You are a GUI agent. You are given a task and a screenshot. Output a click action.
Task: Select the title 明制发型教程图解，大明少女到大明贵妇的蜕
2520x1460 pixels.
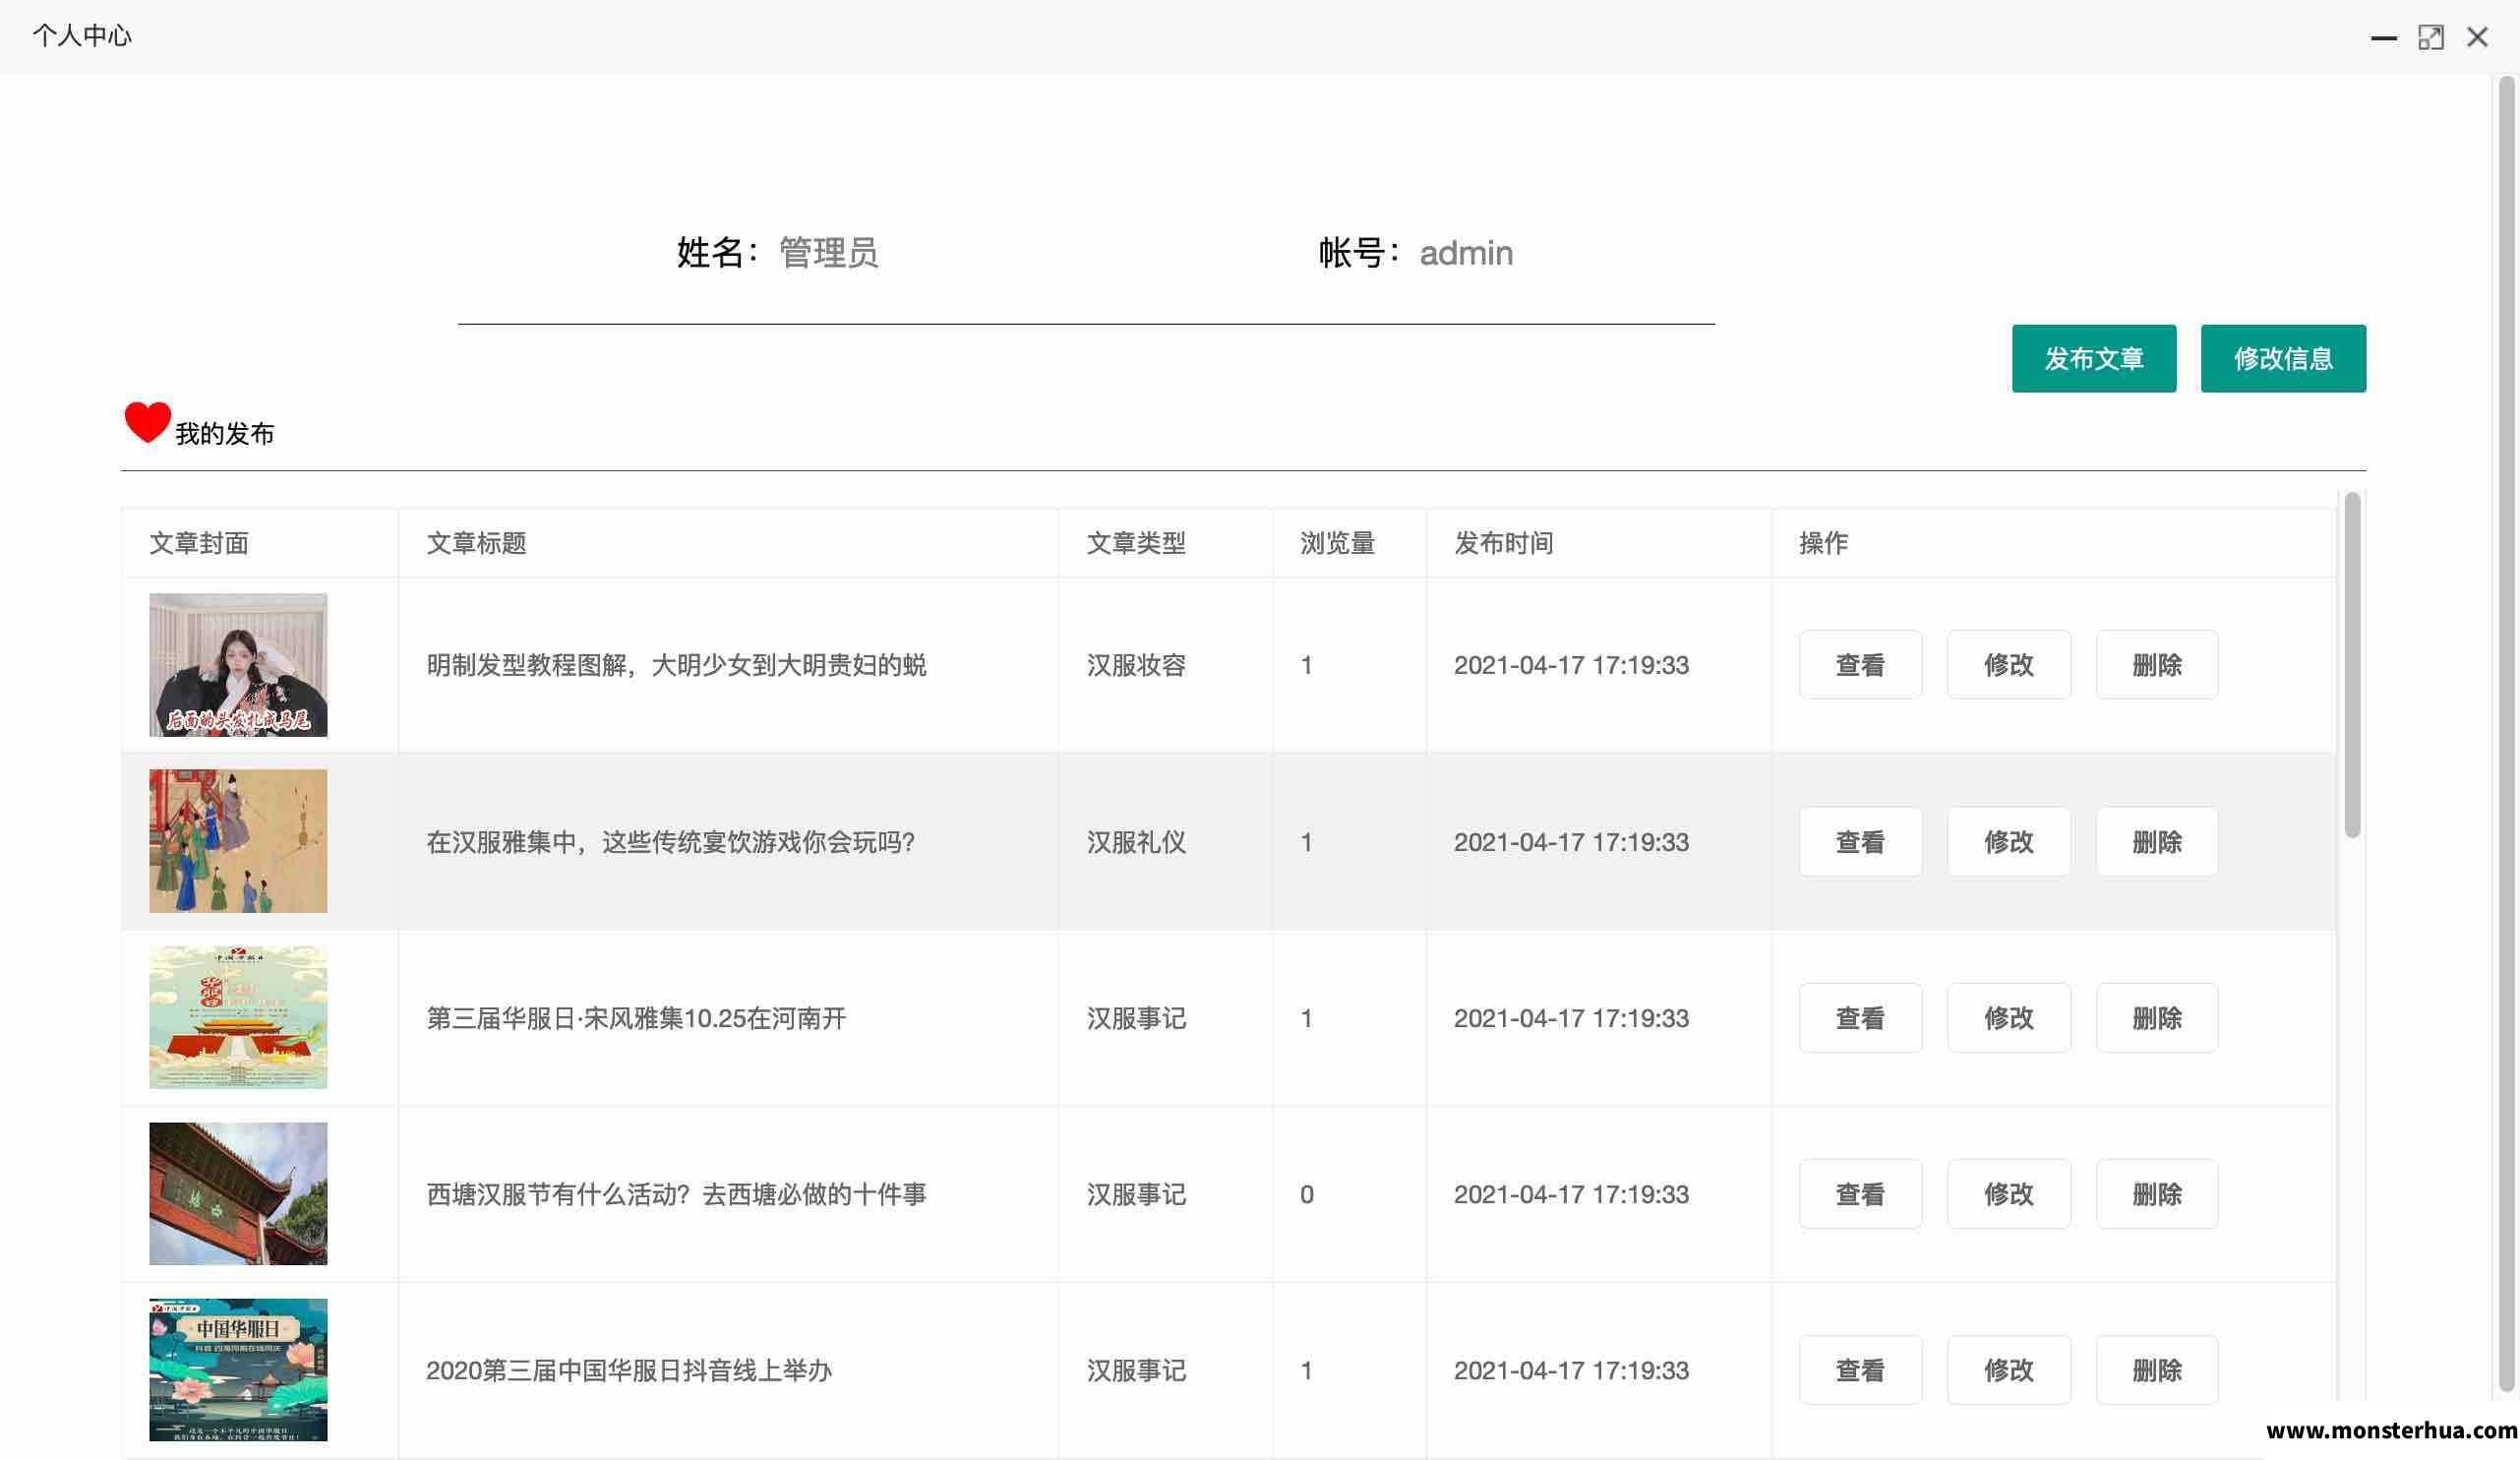point(676,664)
